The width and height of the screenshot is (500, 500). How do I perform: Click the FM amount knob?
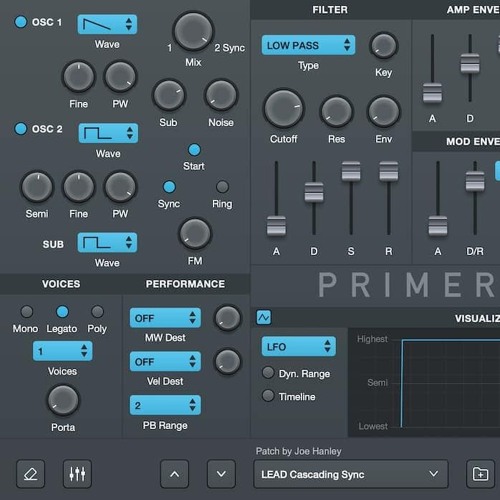pyautogui.click(x=195, y=234)
